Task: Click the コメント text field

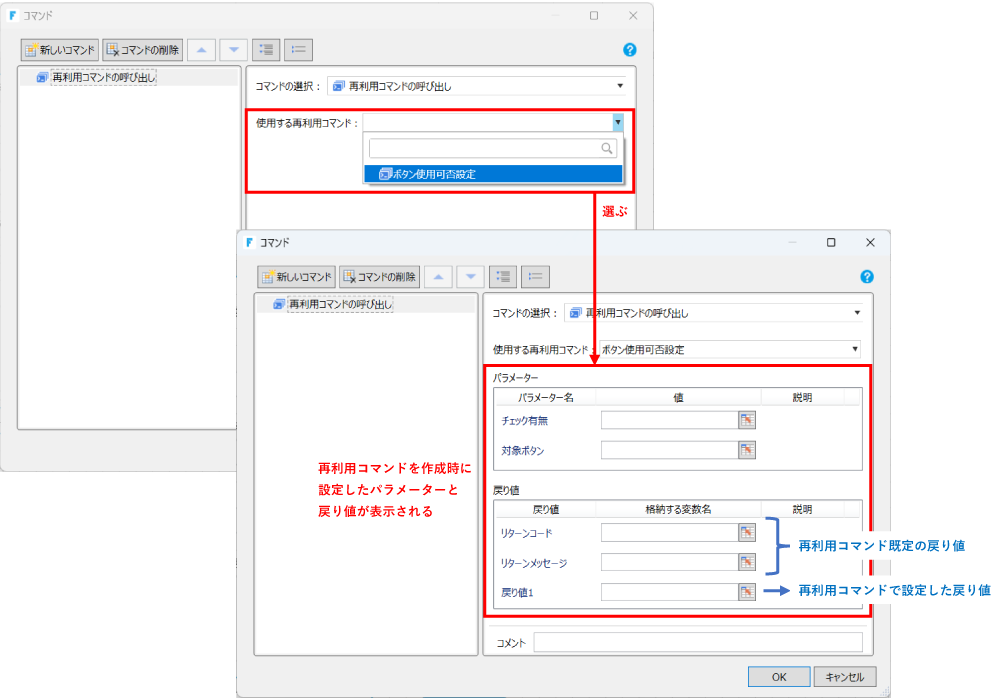Action: point(697,643)
